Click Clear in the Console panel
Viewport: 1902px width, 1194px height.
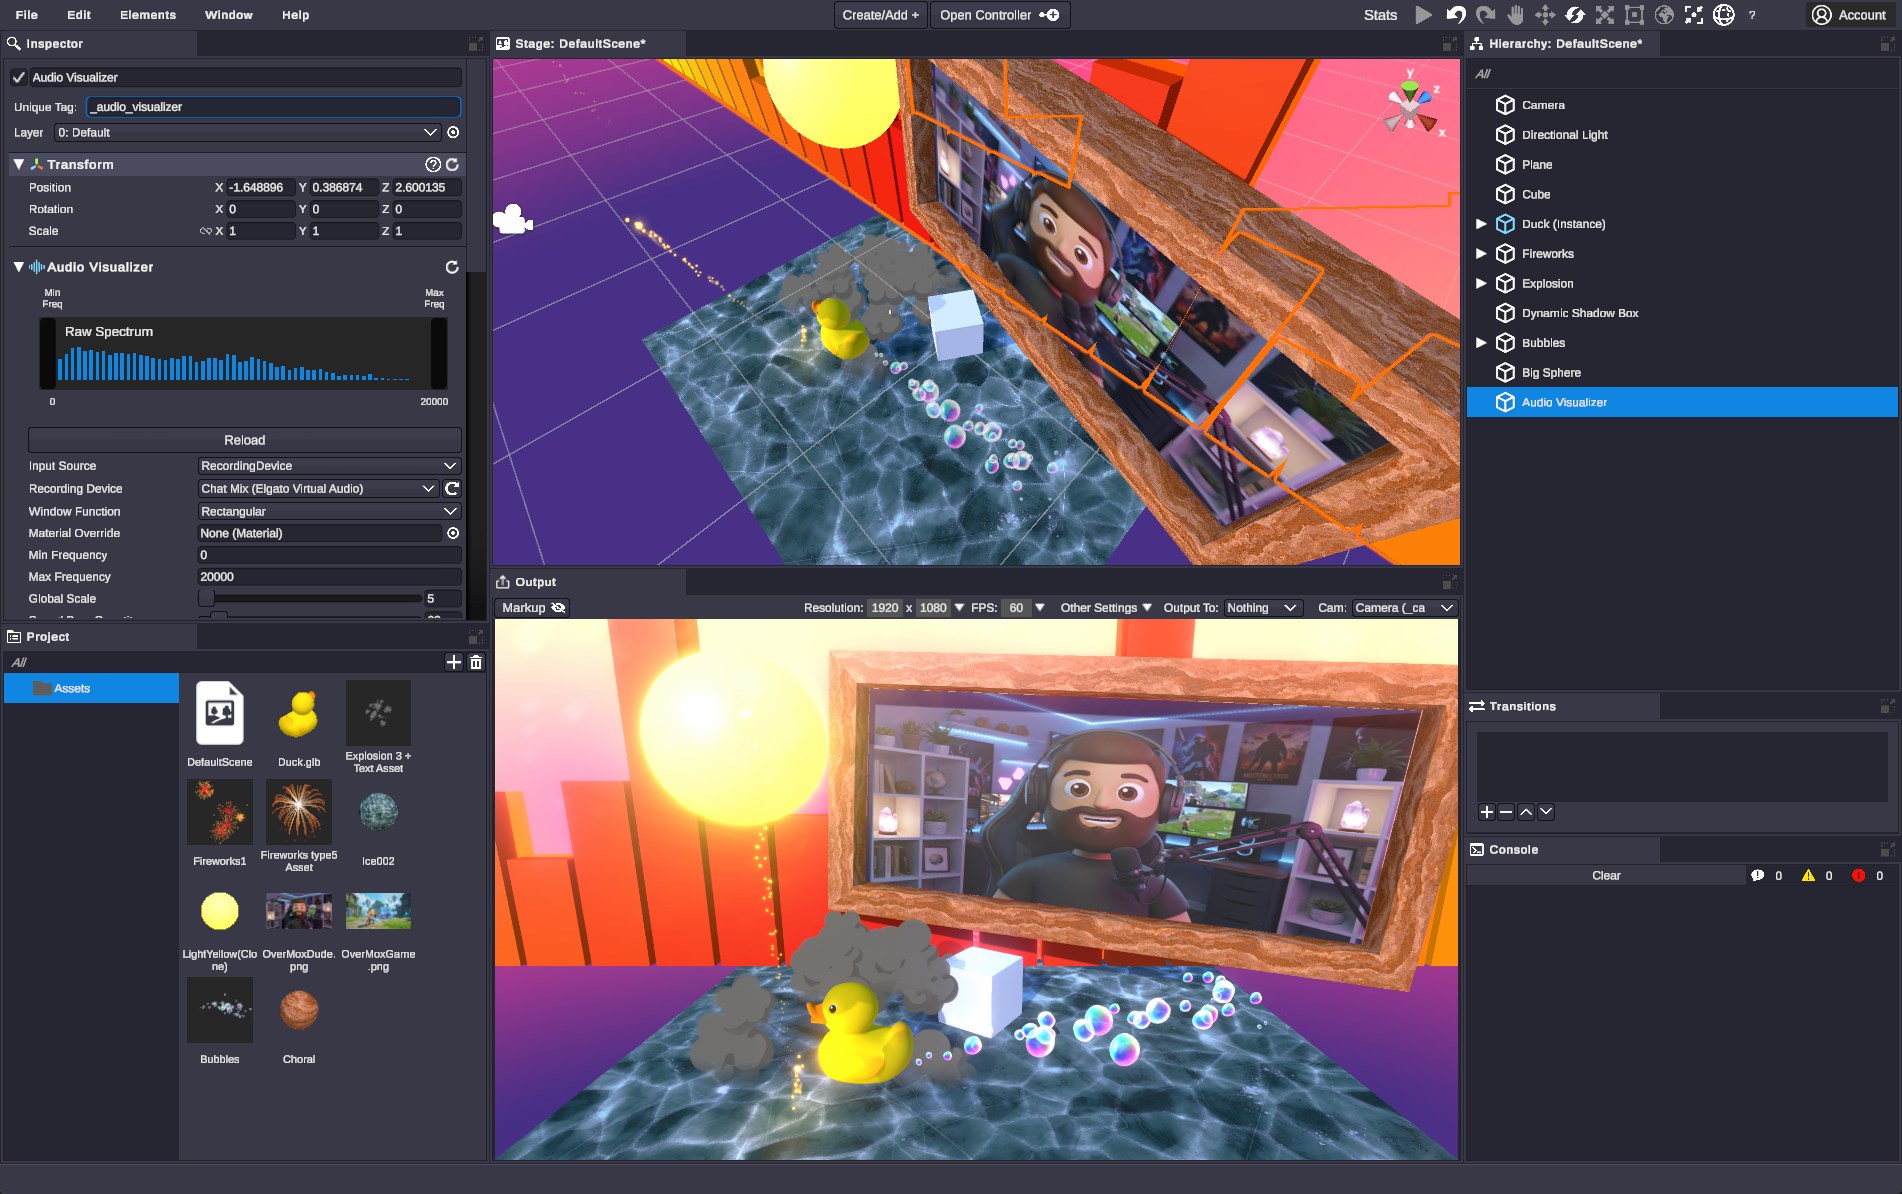[x=1607, y=875]
